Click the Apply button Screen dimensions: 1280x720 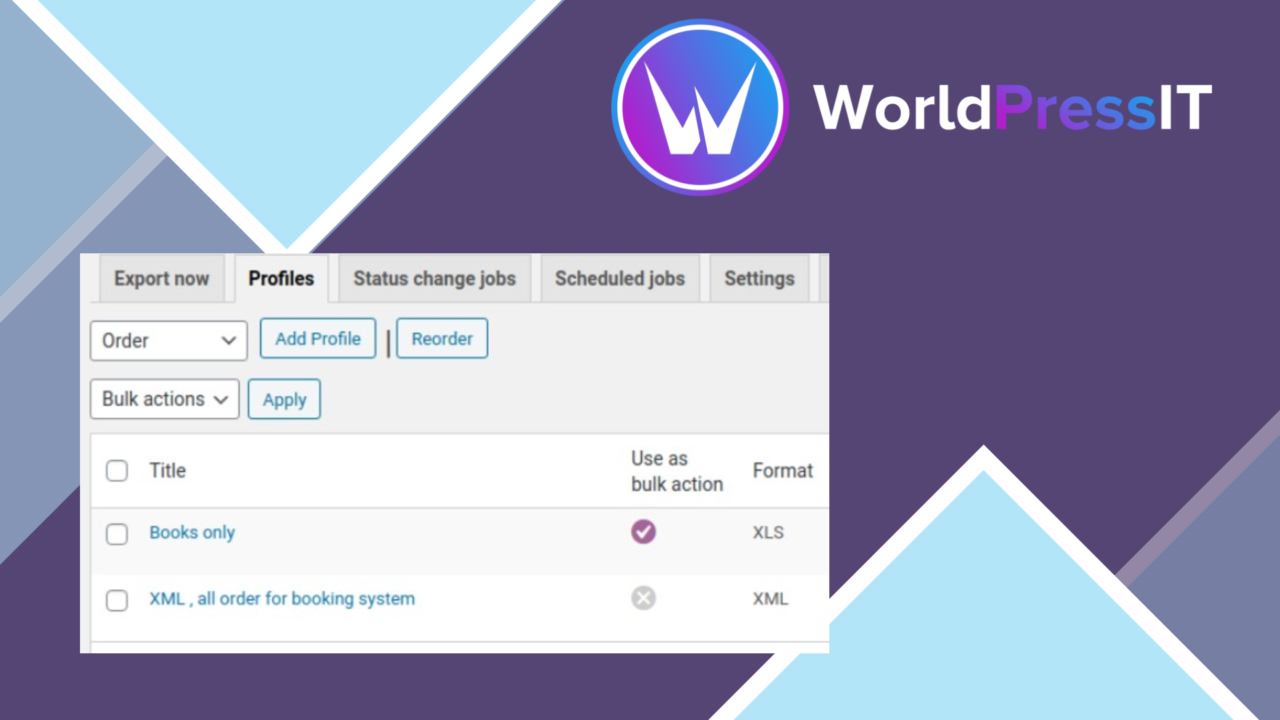tap(284, 399)
